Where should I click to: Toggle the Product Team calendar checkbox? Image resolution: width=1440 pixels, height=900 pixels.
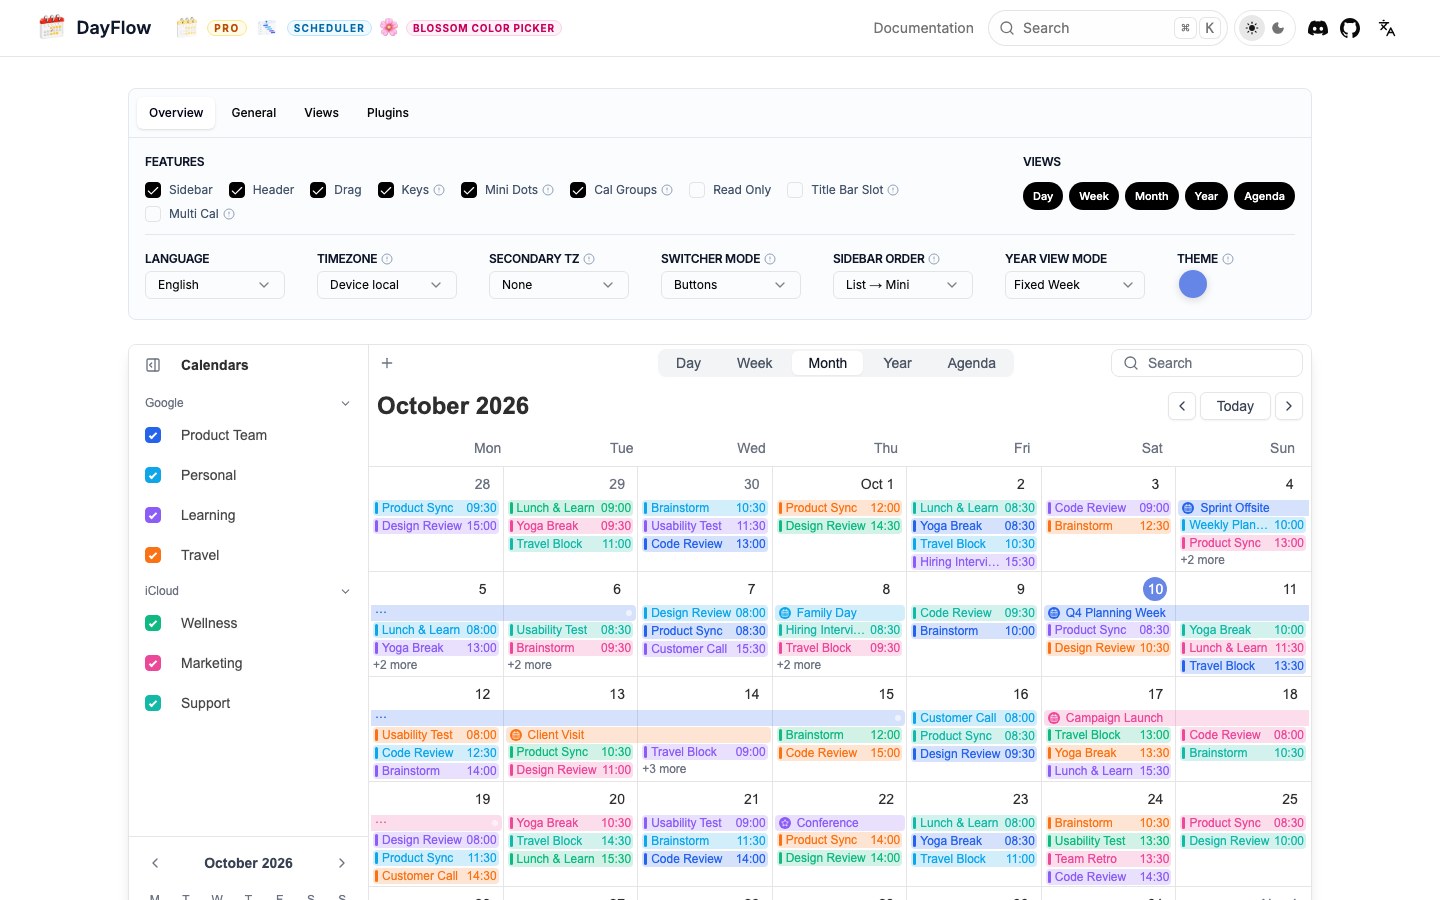click(153, 435)
